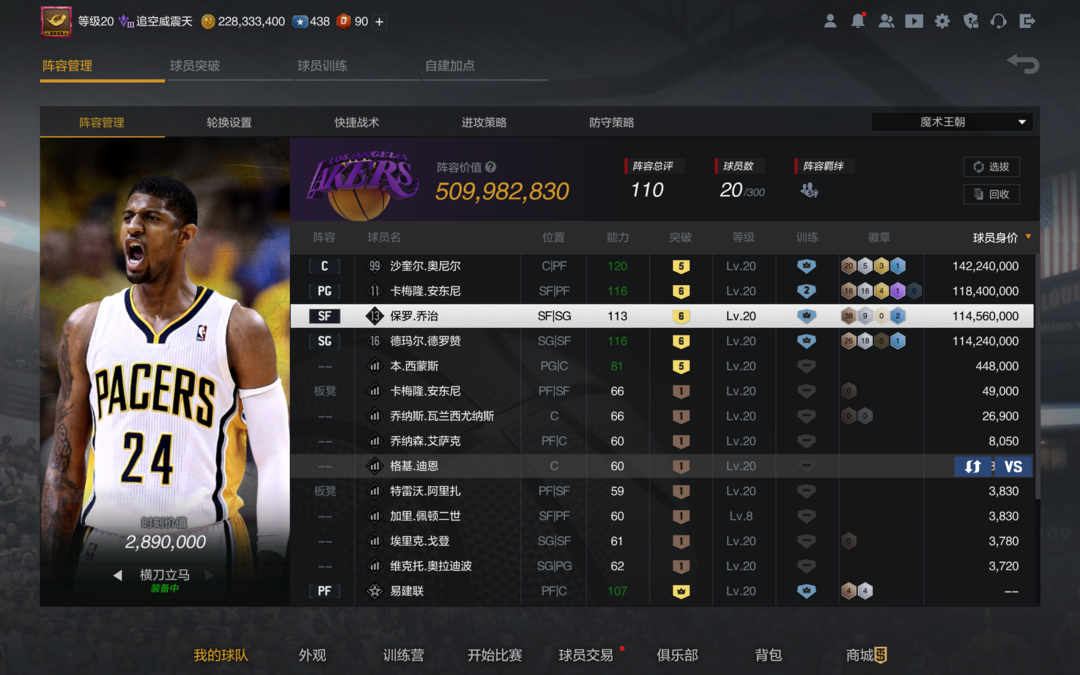1080x675 pixels.
Task: Click the video replay icon
Action: point(914,21)
